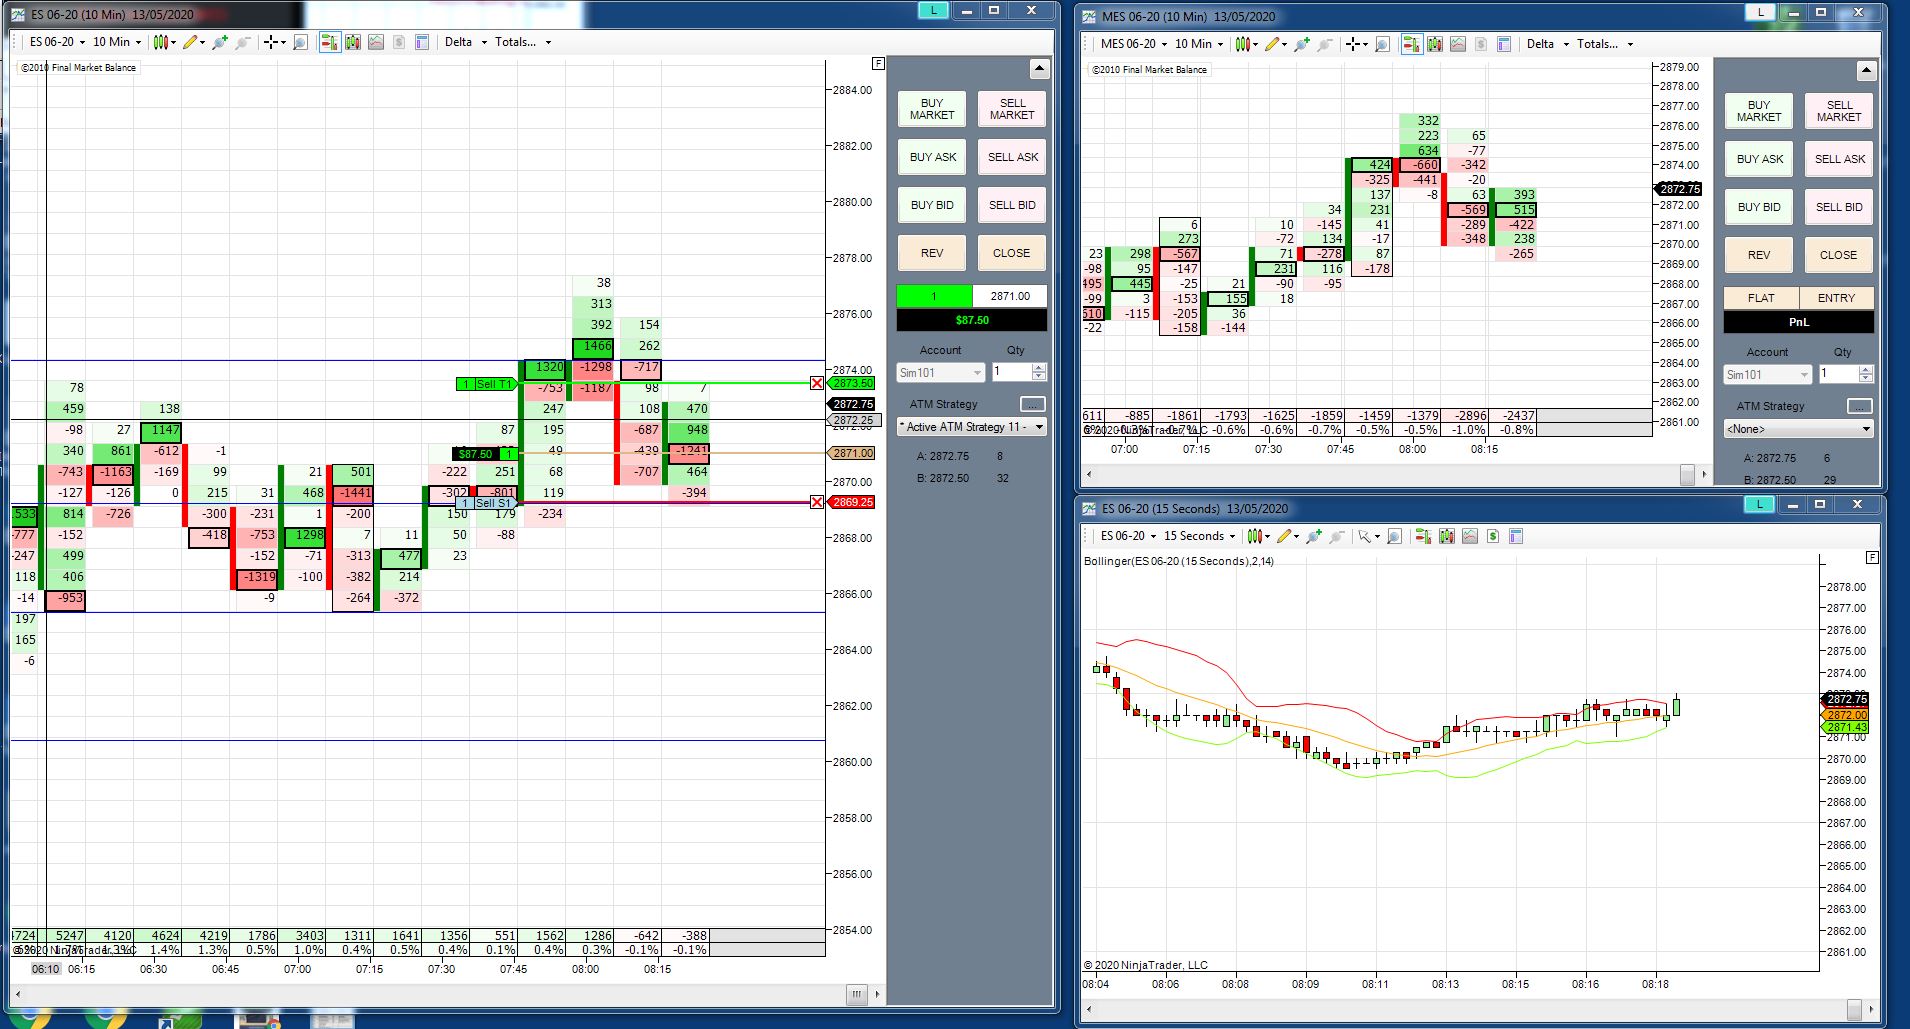Open MES 06-20 instrument dropdown

[1133, 44]
